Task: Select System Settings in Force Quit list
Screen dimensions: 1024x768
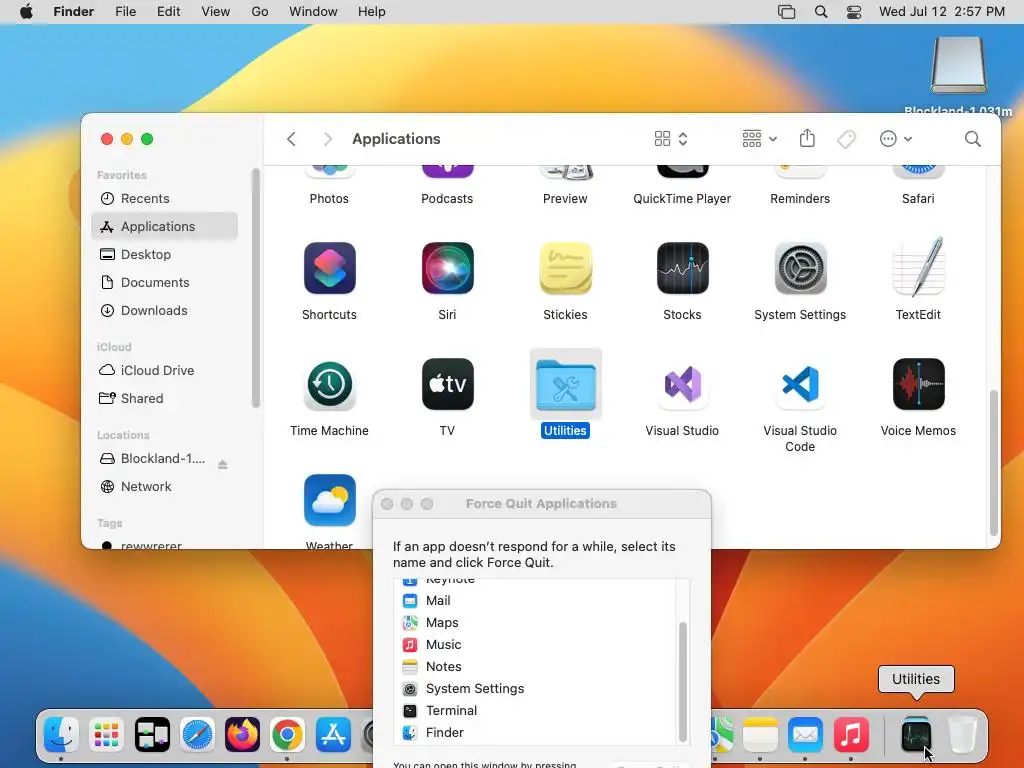Action: [536, 689]
